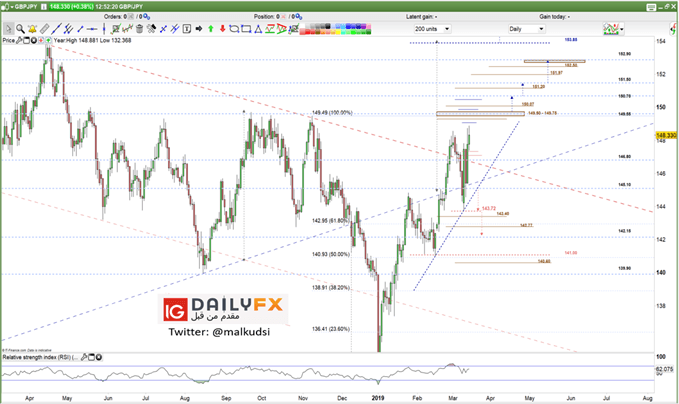Select the triangle drawing tool
679x404 pixels.
tap(258, 29)
